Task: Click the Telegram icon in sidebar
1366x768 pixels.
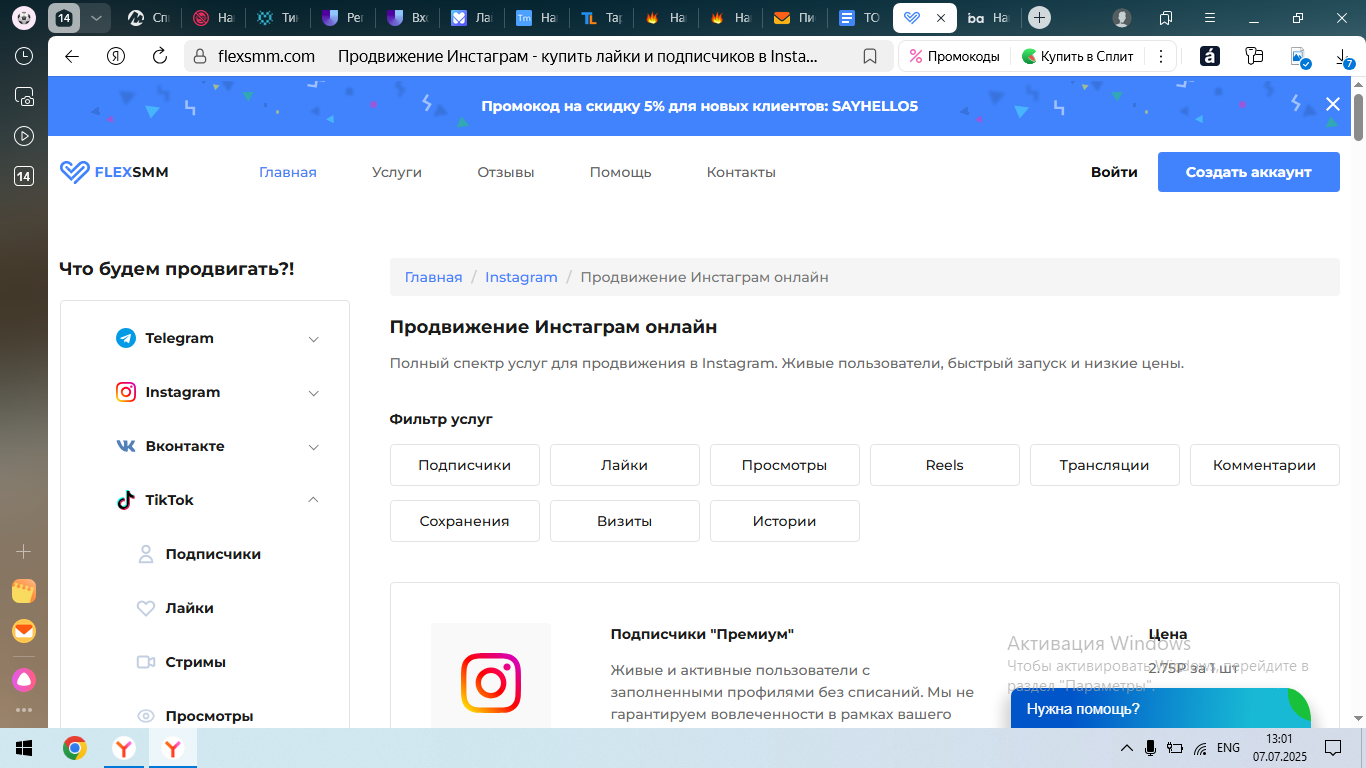Action: click(x=126, y=338)
